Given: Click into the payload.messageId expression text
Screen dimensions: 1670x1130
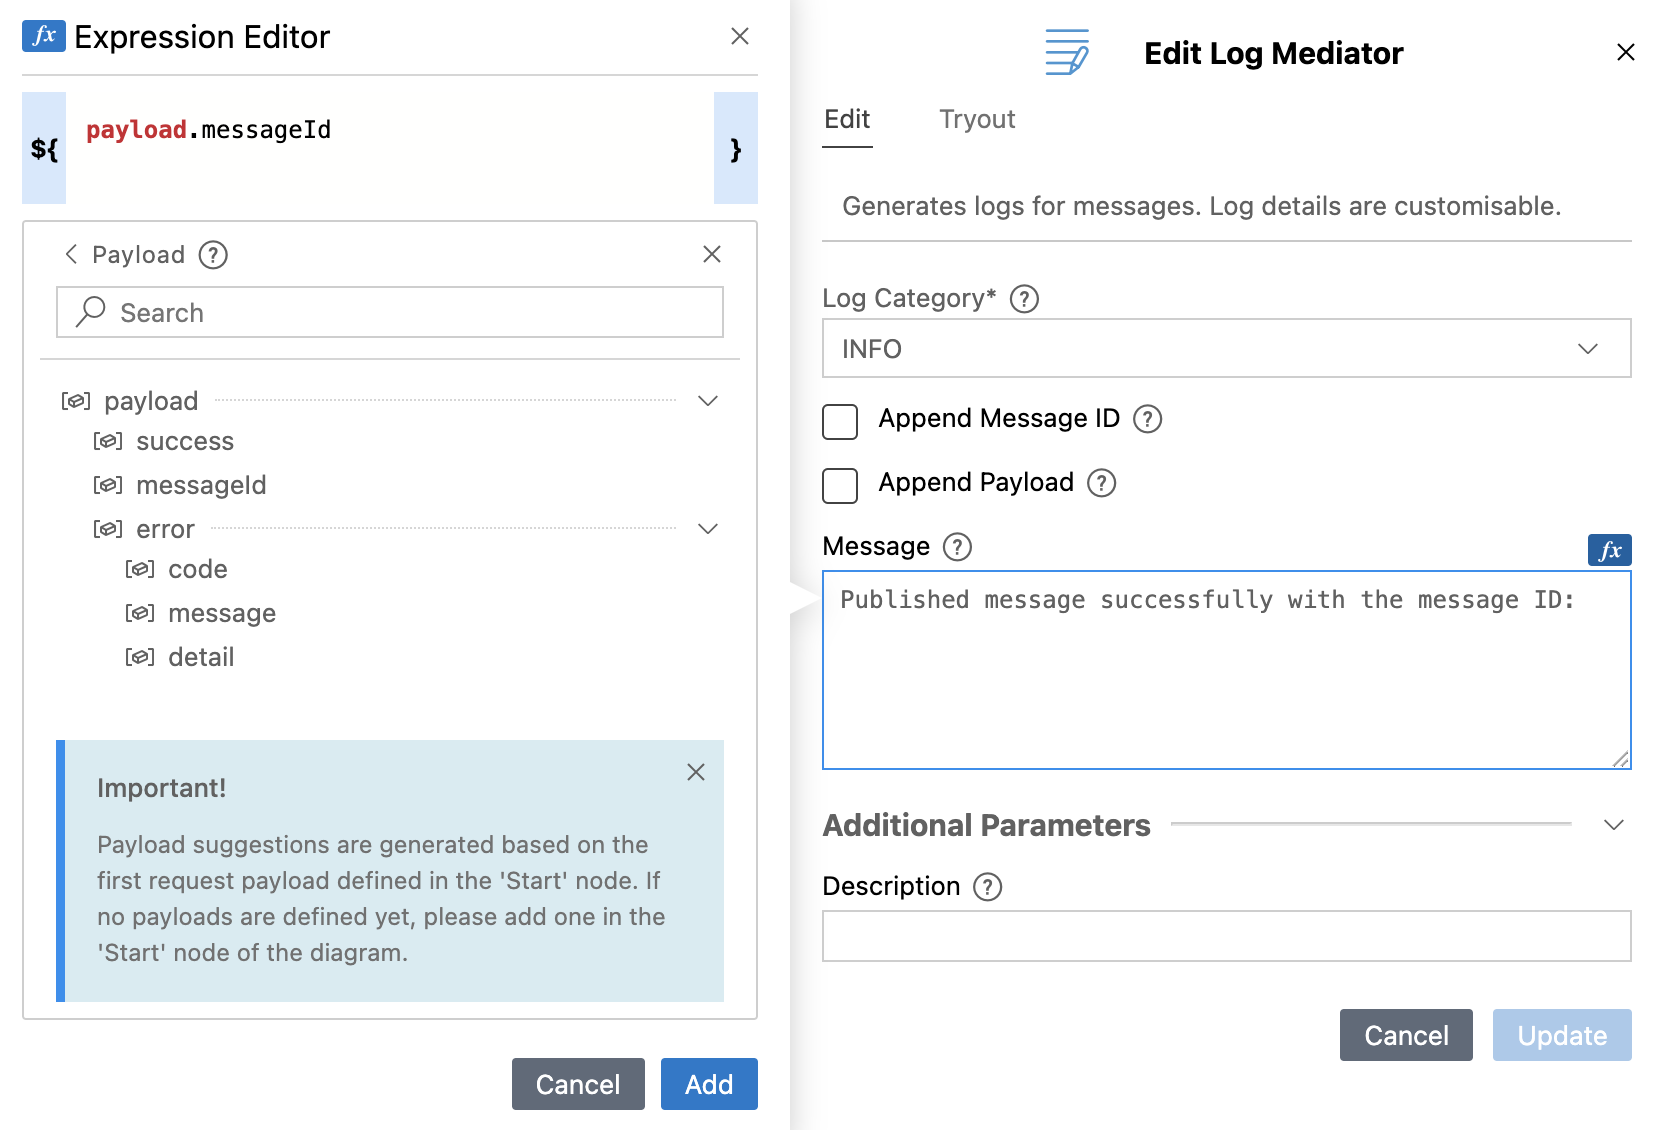Looking at the screenshot, I should tap(208, 130).
